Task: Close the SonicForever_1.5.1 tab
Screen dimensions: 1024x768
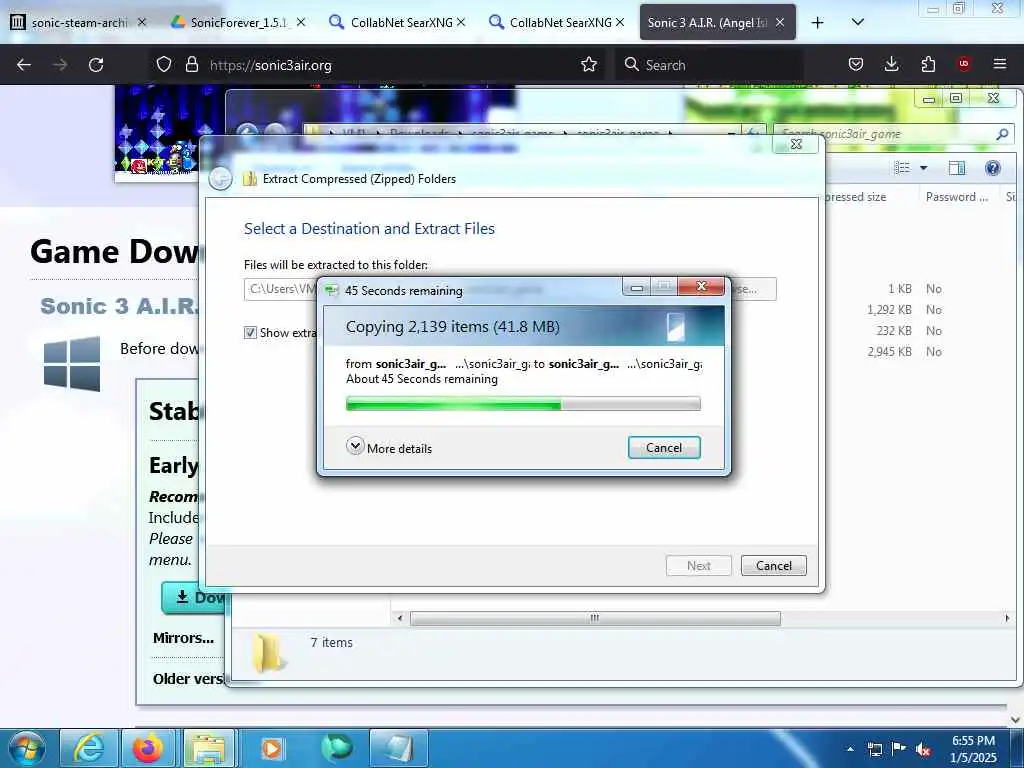Action: click(x=300, y=23)
